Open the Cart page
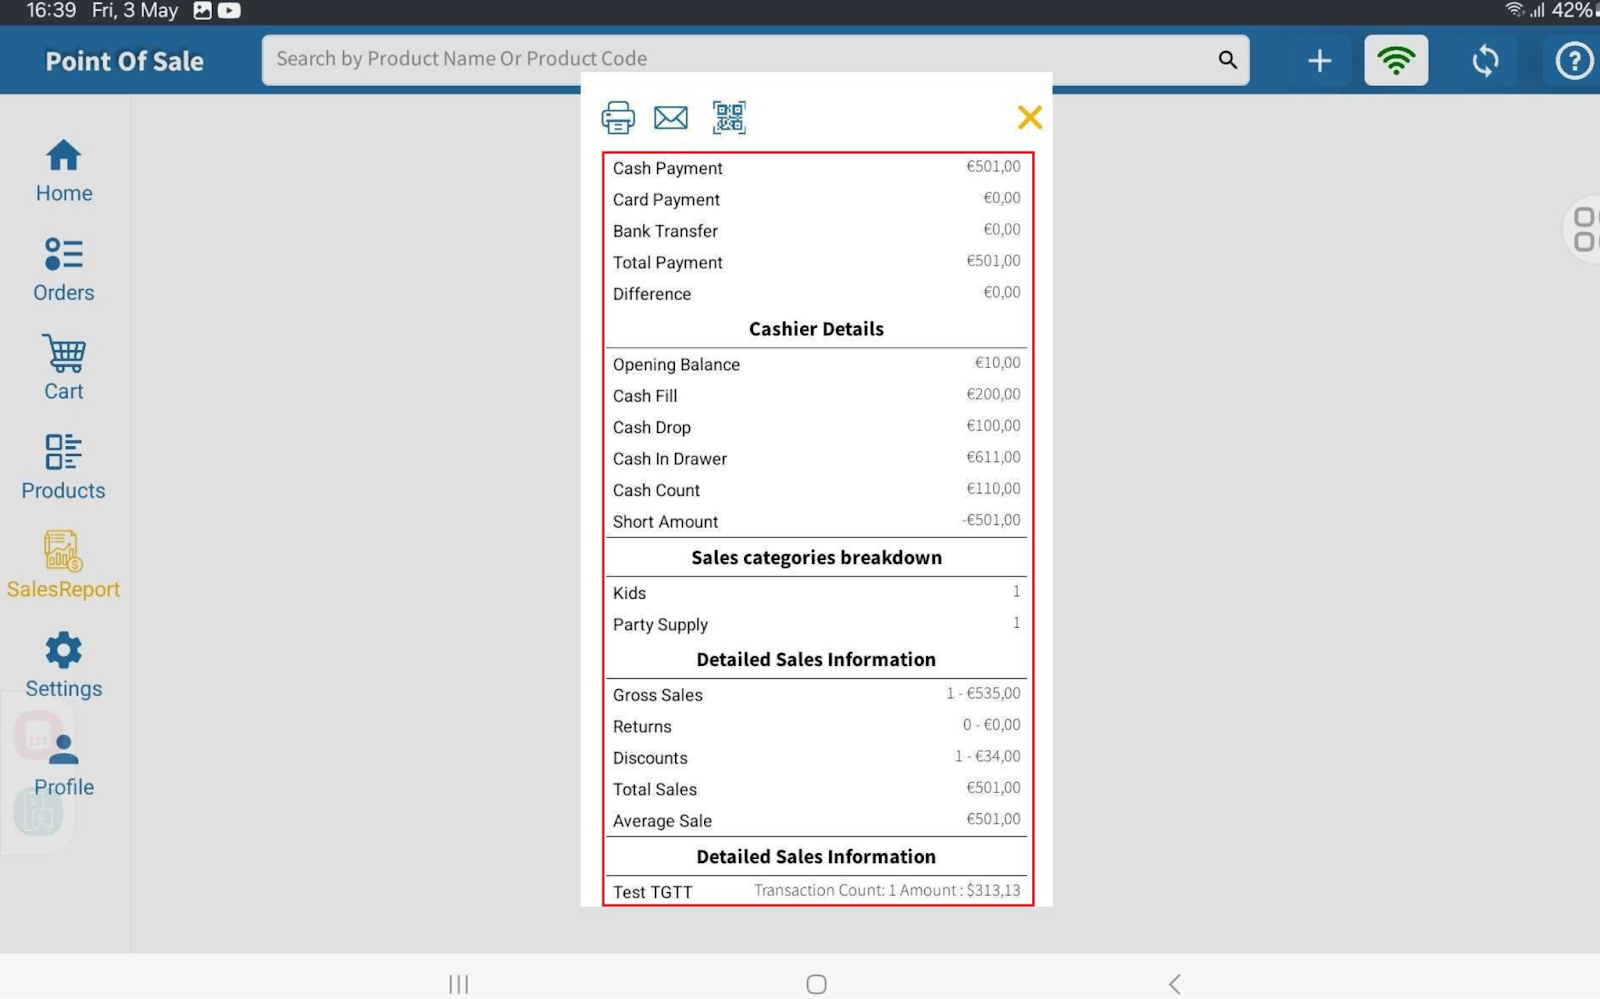 [x=64, y=369]
